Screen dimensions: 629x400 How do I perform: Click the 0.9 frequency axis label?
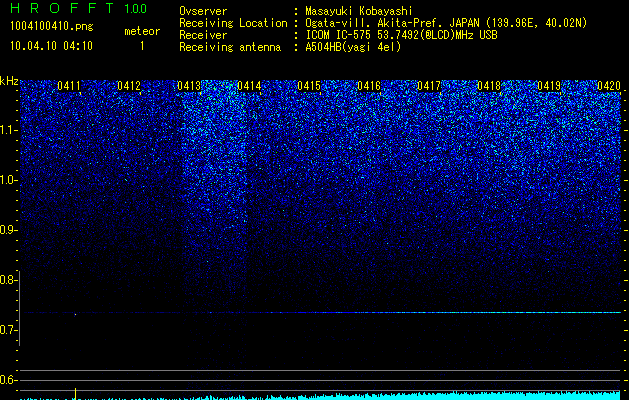8,230
